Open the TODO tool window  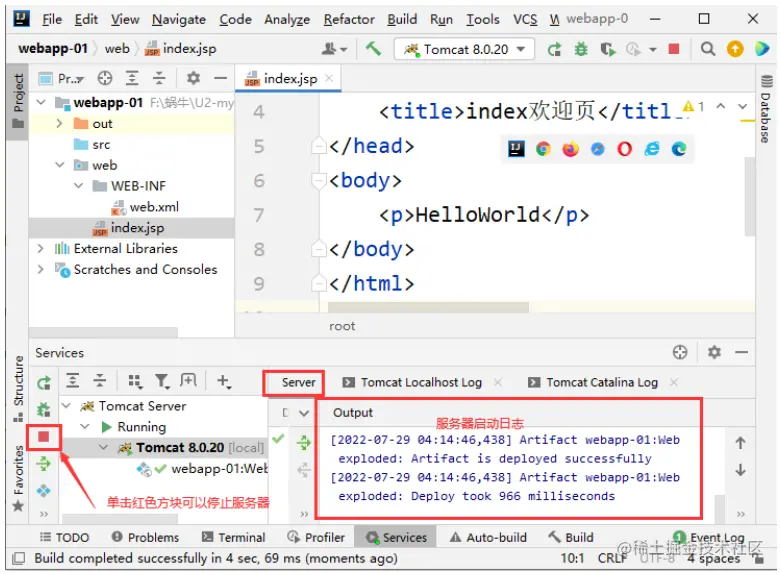click(64, 537)
